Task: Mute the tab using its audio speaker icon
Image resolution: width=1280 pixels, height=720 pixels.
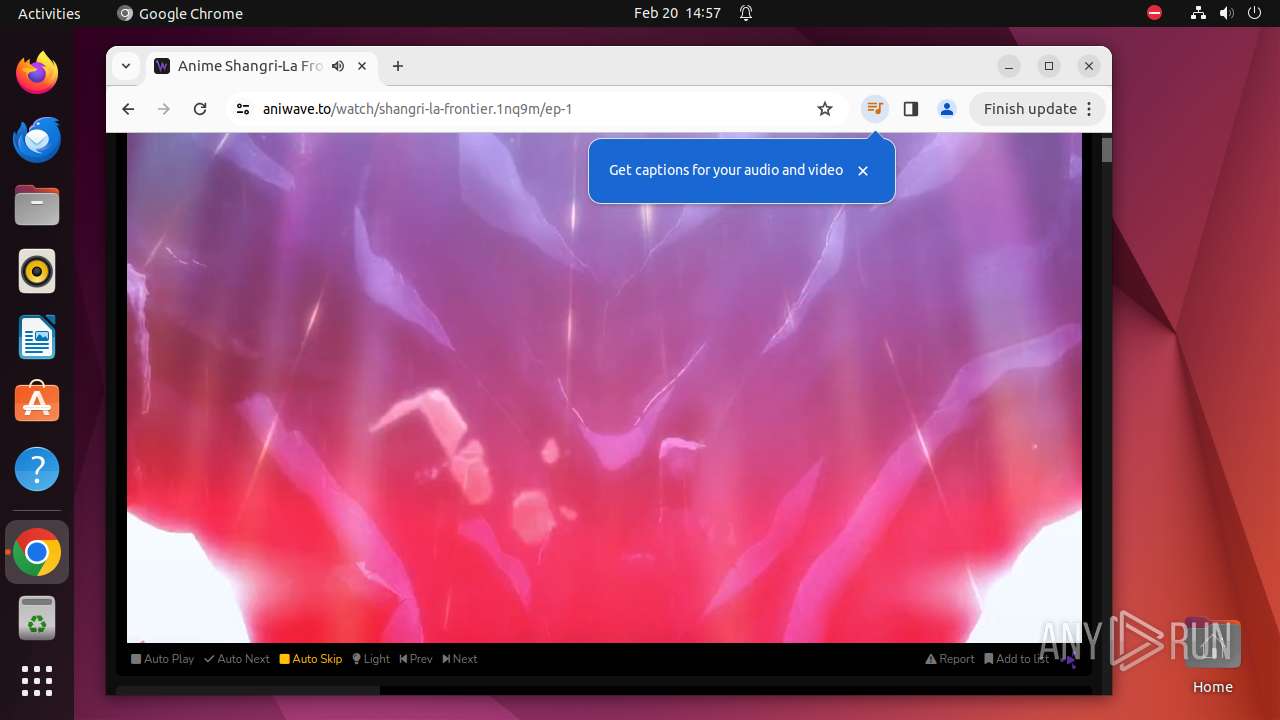Action: (338, 66)
